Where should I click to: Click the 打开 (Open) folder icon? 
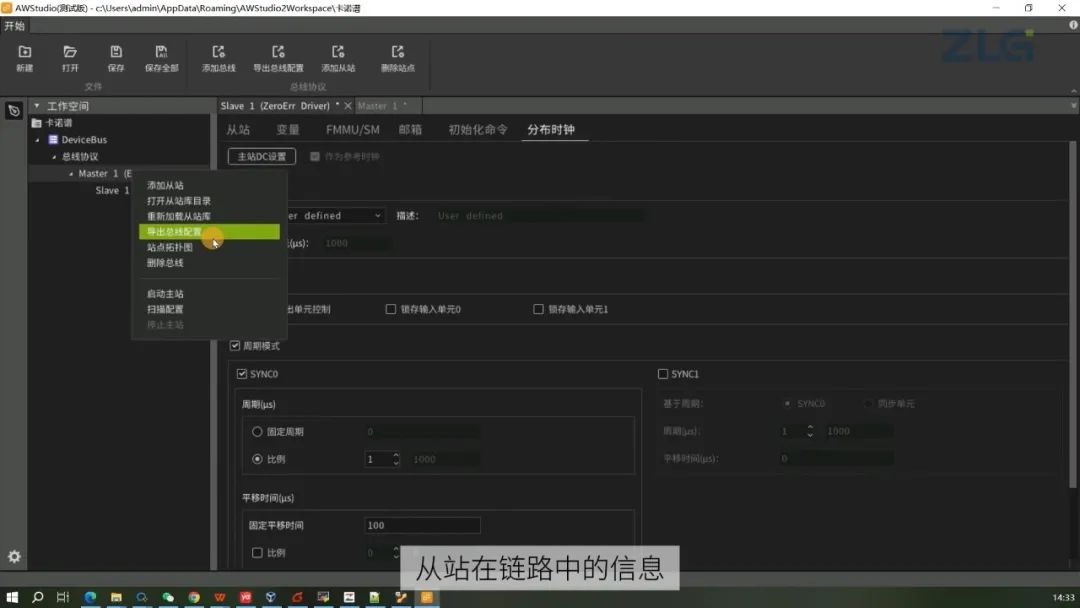click(x=70, y=52)
